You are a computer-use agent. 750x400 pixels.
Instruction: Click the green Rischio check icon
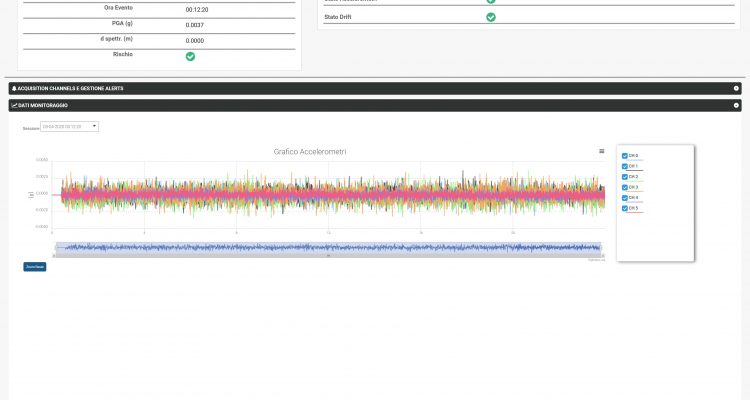(x=190, y=56)
